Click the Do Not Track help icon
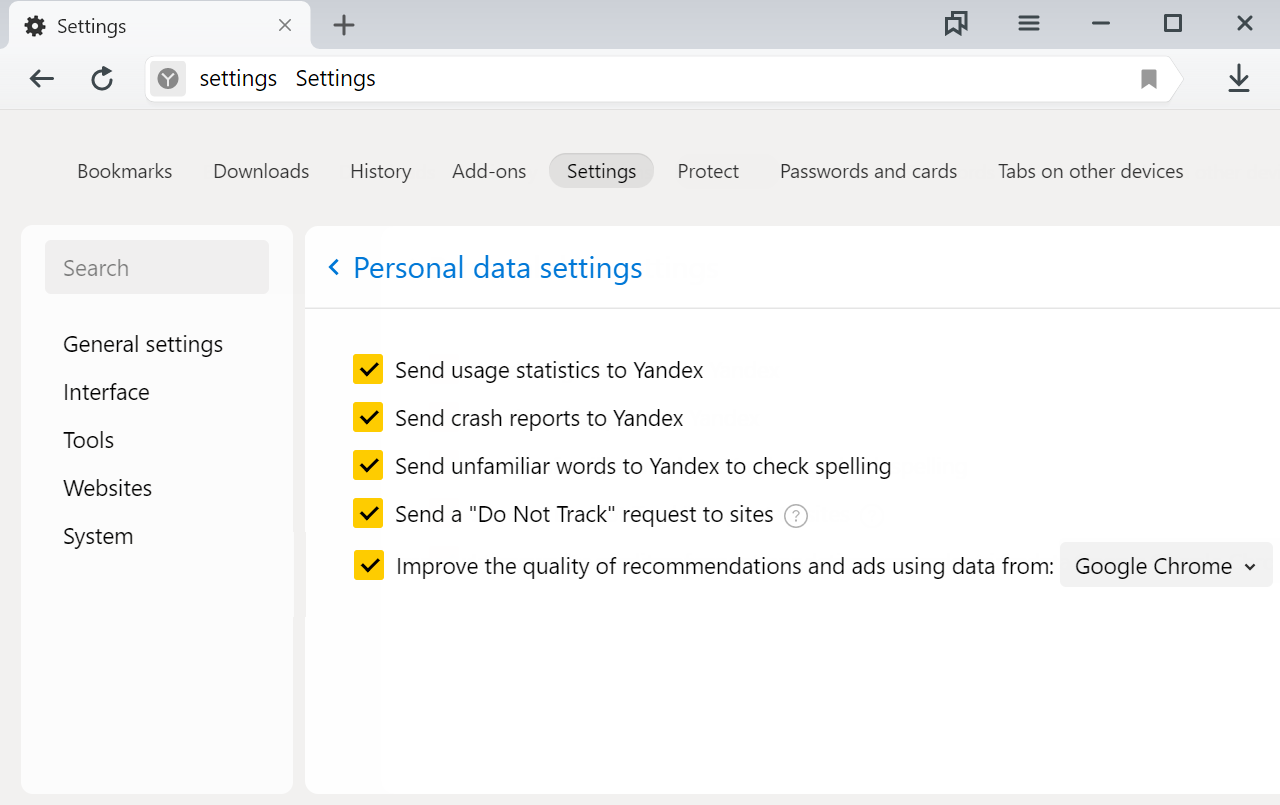The image size is (1280, 805). tap(796, 516)
